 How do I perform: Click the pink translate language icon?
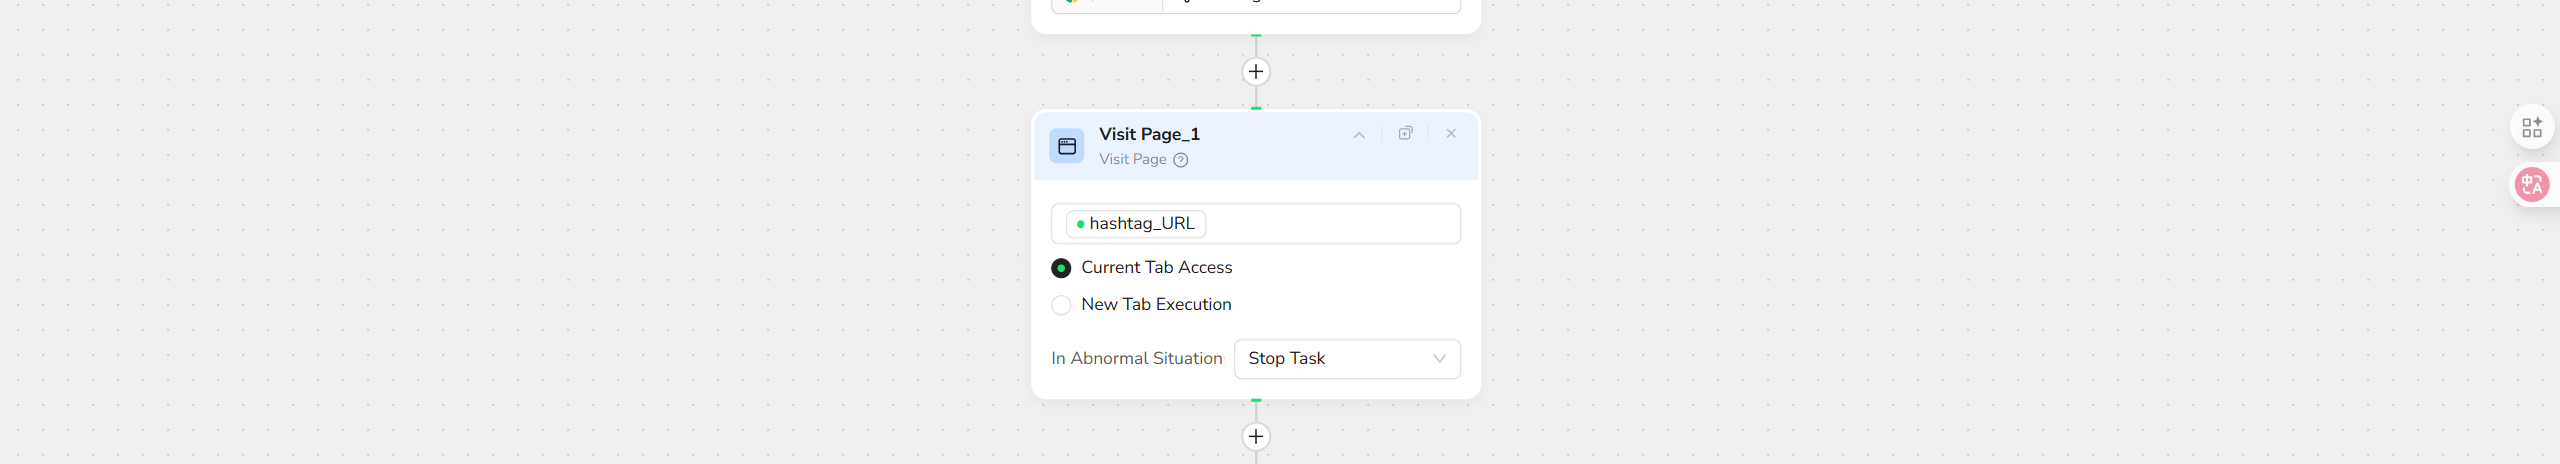[2531, 185]
